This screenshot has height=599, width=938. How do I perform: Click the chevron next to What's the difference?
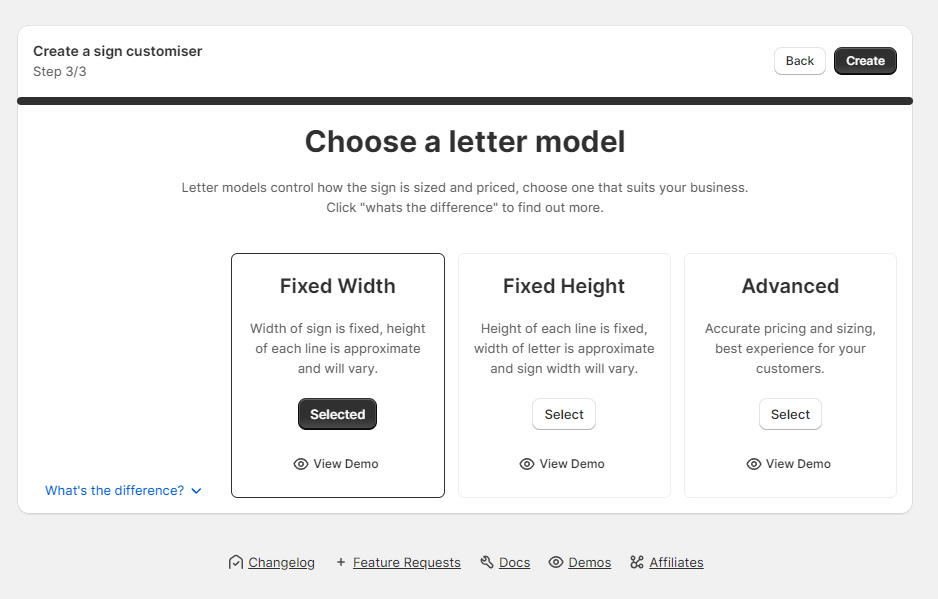point(196,491)
